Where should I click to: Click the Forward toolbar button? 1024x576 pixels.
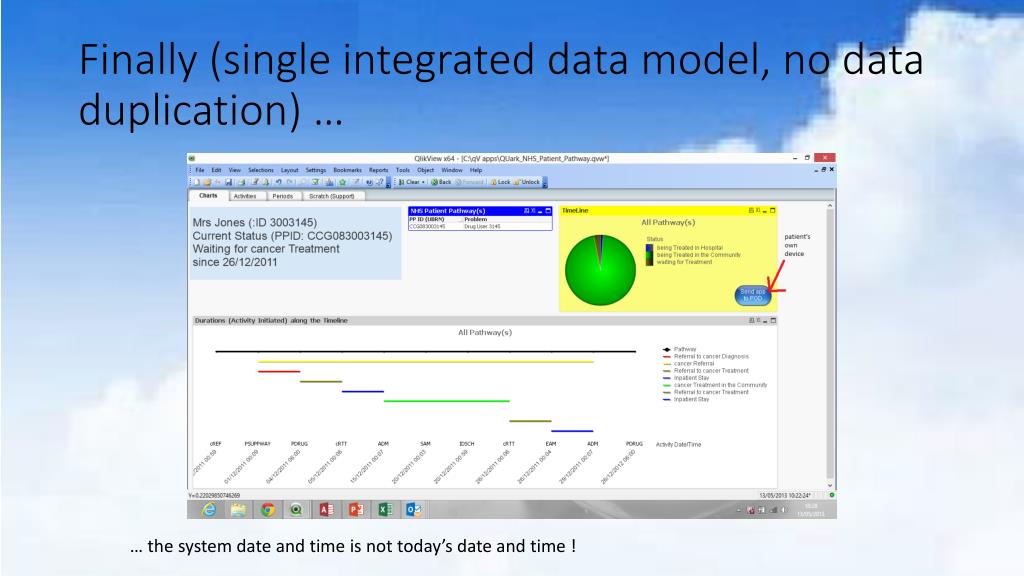(470, 182)
